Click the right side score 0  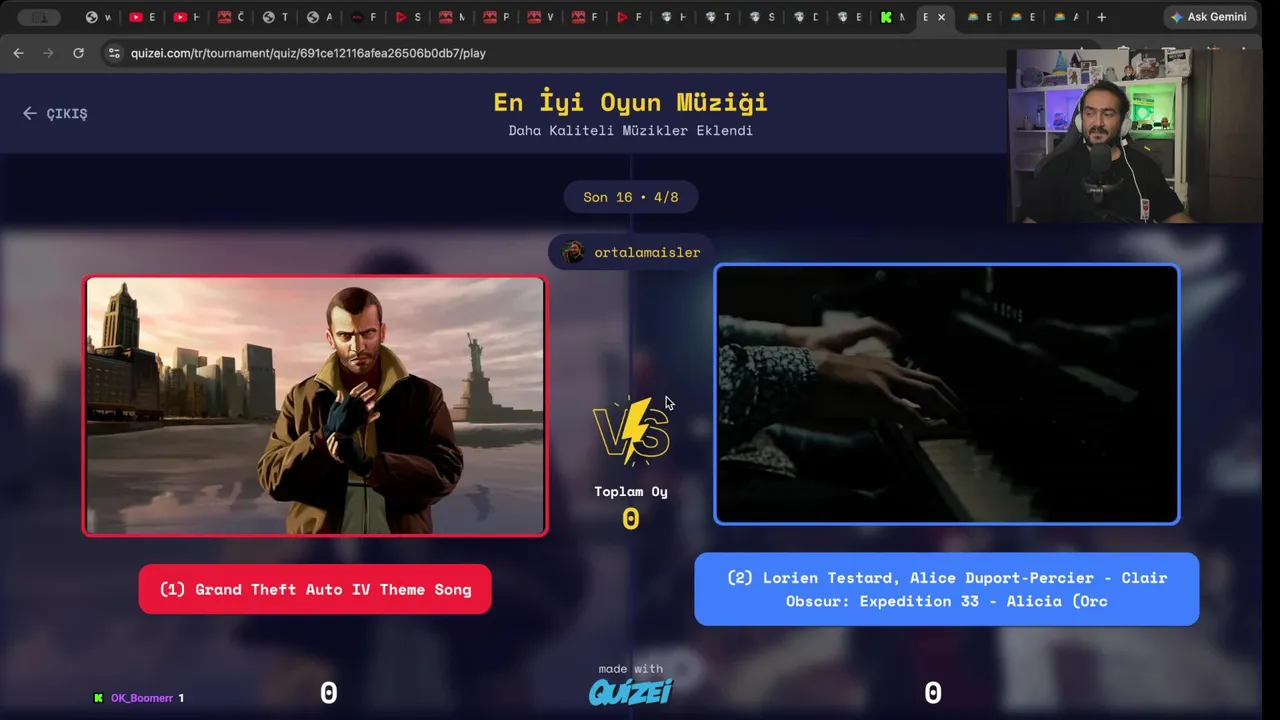(932, 693)
